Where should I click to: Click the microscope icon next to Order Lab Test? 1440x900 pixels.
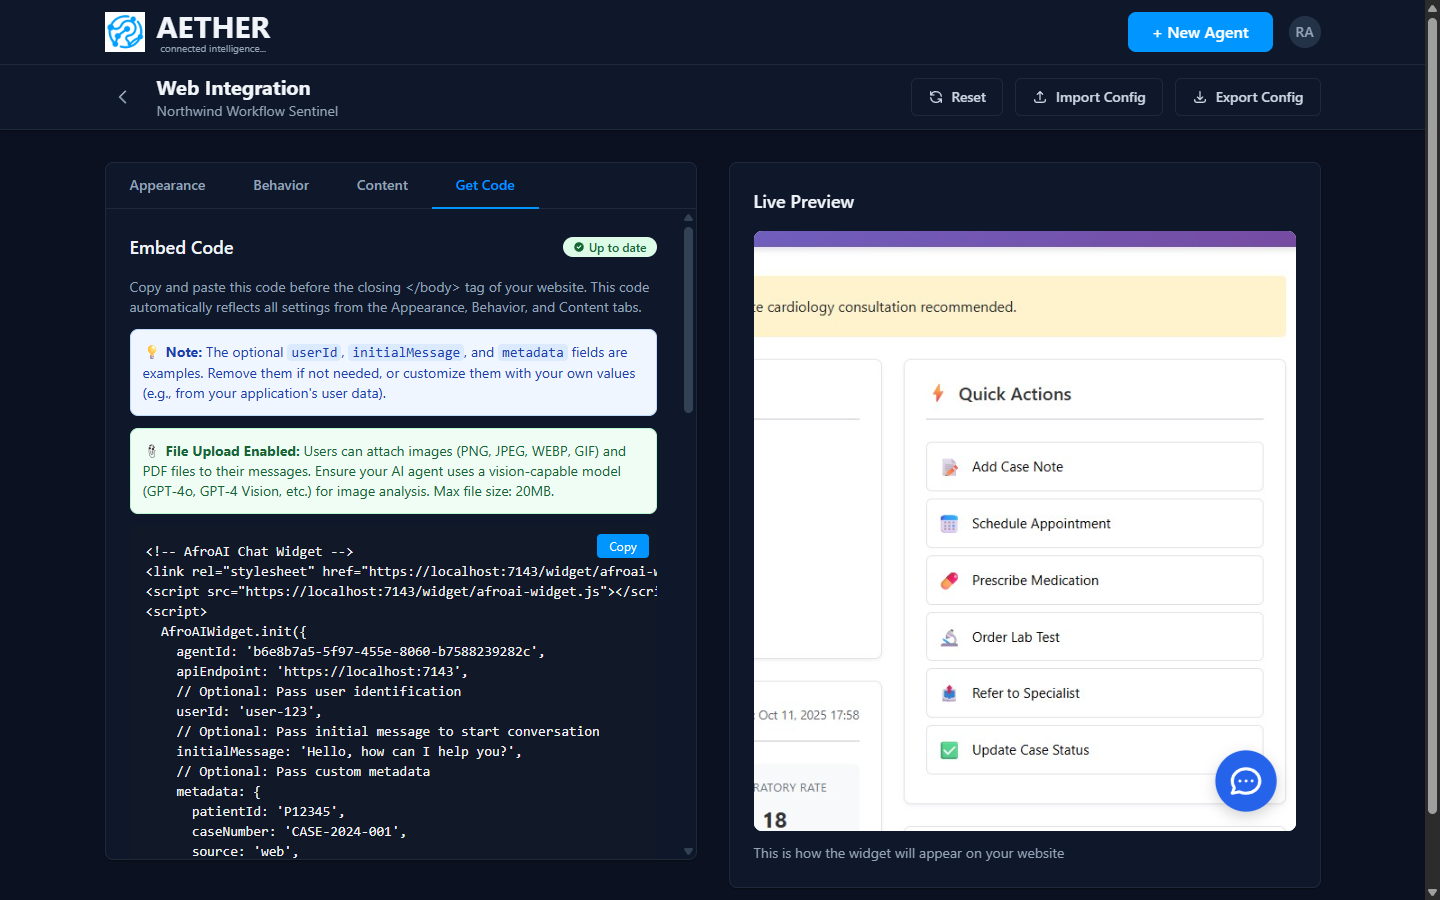point(950,637)
